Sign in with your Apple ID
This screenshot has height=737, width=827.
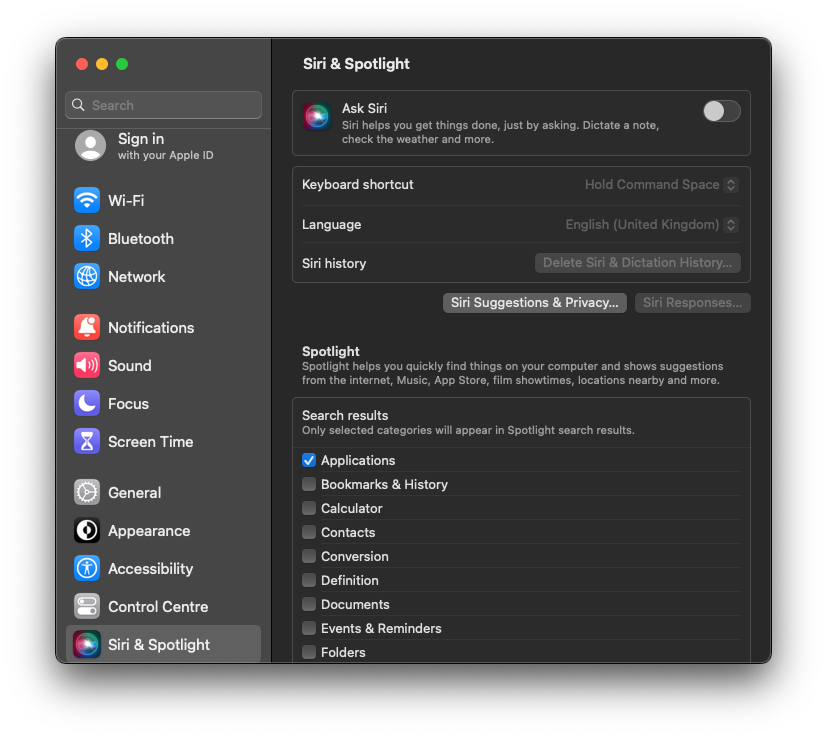click(164, 146)
